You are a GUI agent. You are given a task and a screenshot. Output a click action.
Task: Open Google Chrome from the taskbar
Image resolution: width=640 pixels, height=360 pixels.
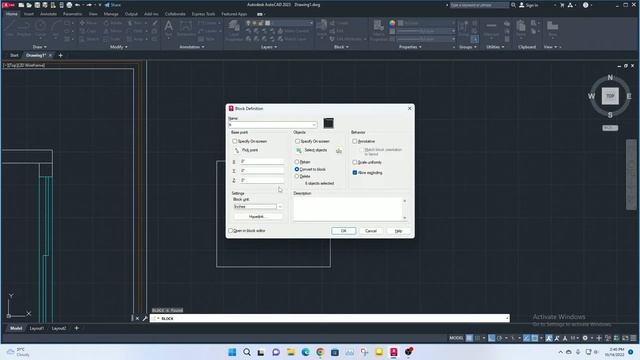pyautogui.click(x=320, y=352)
